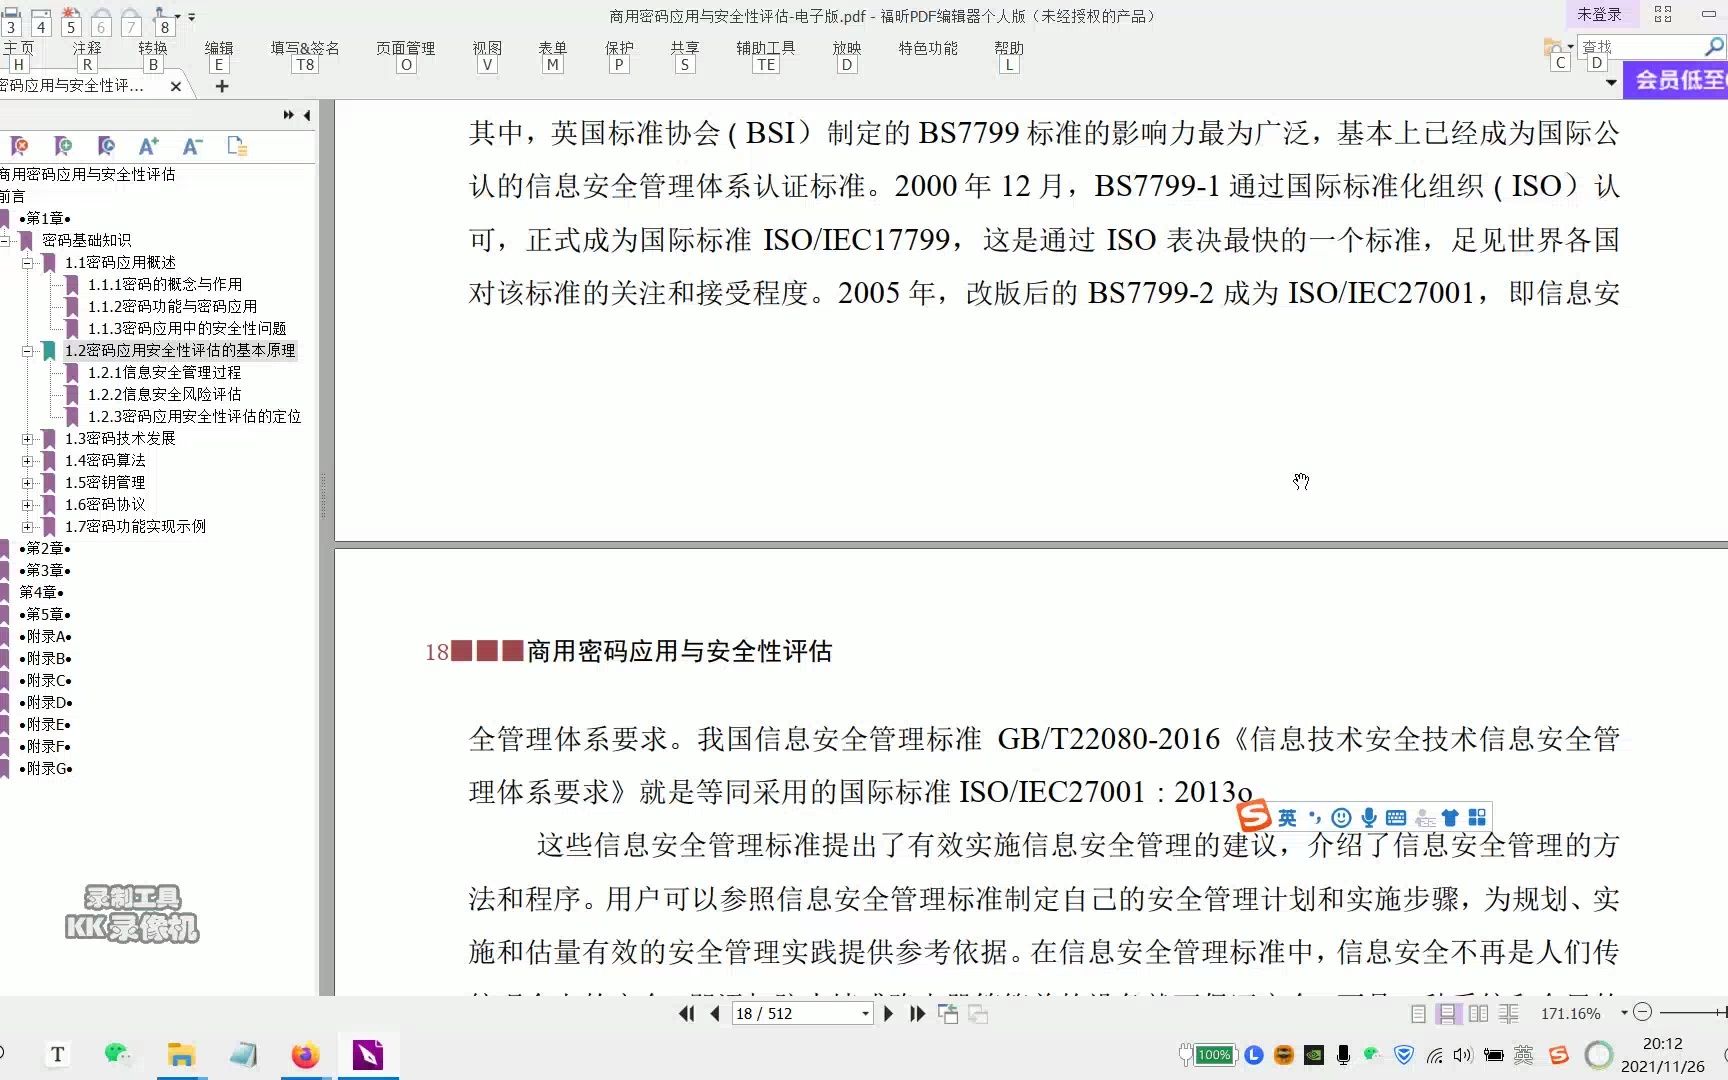Image resolution: width=1728 pixels, height=1080 pixels.
Task: Open Firefox from the taskbar
Action: pos(305,1055)
